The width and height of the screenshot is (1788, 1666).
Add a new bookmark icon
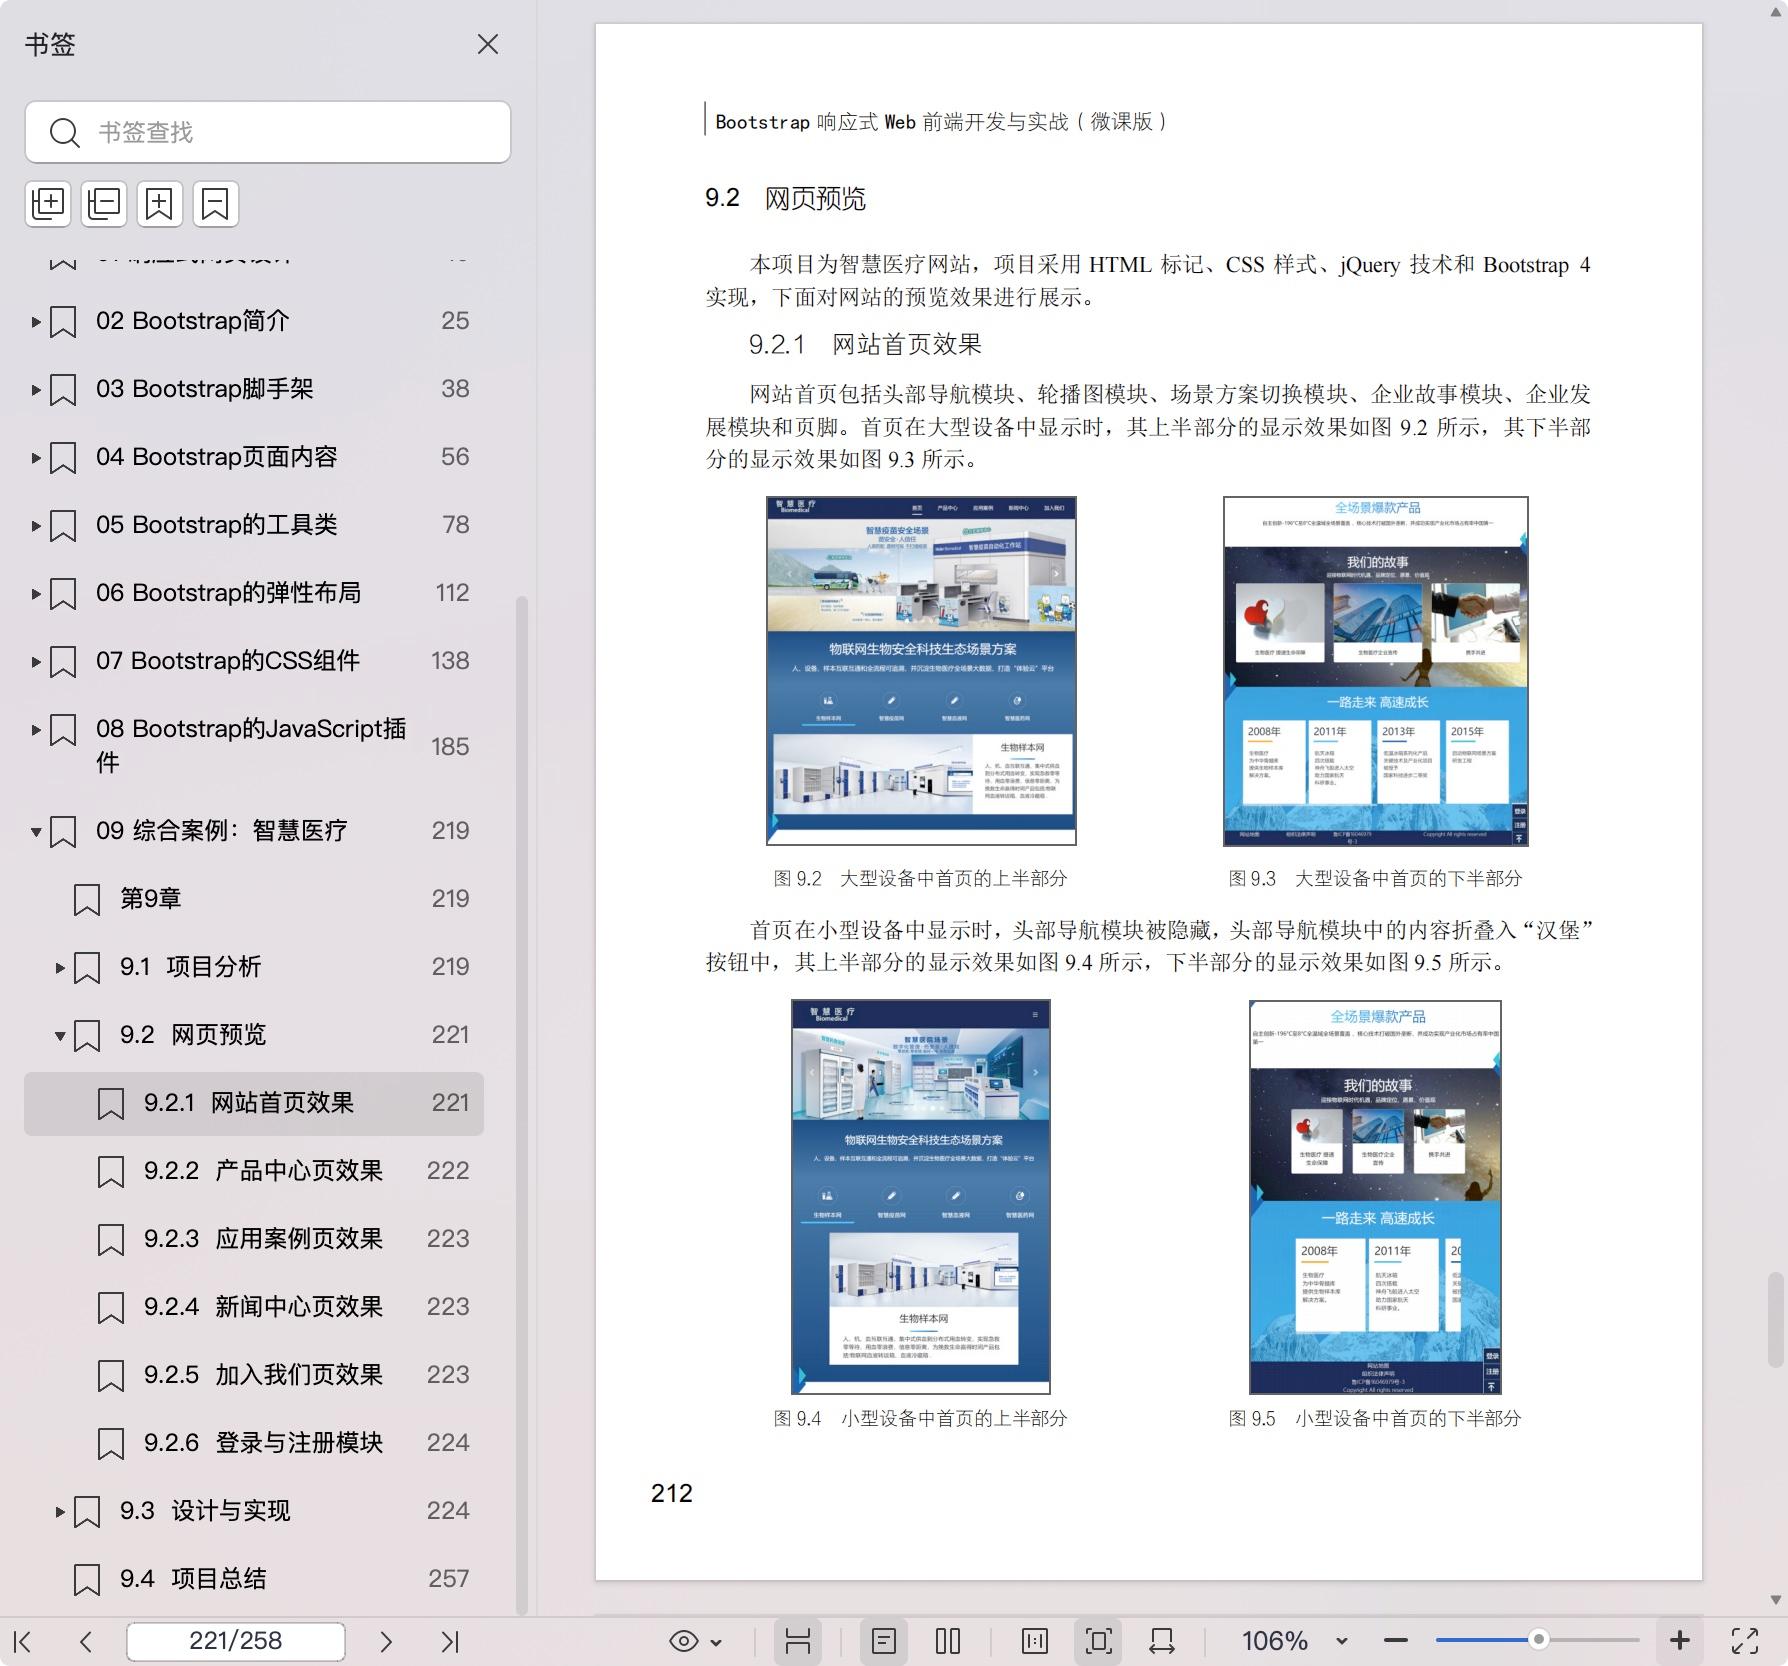pyautogui.click(x=160, y=204)
